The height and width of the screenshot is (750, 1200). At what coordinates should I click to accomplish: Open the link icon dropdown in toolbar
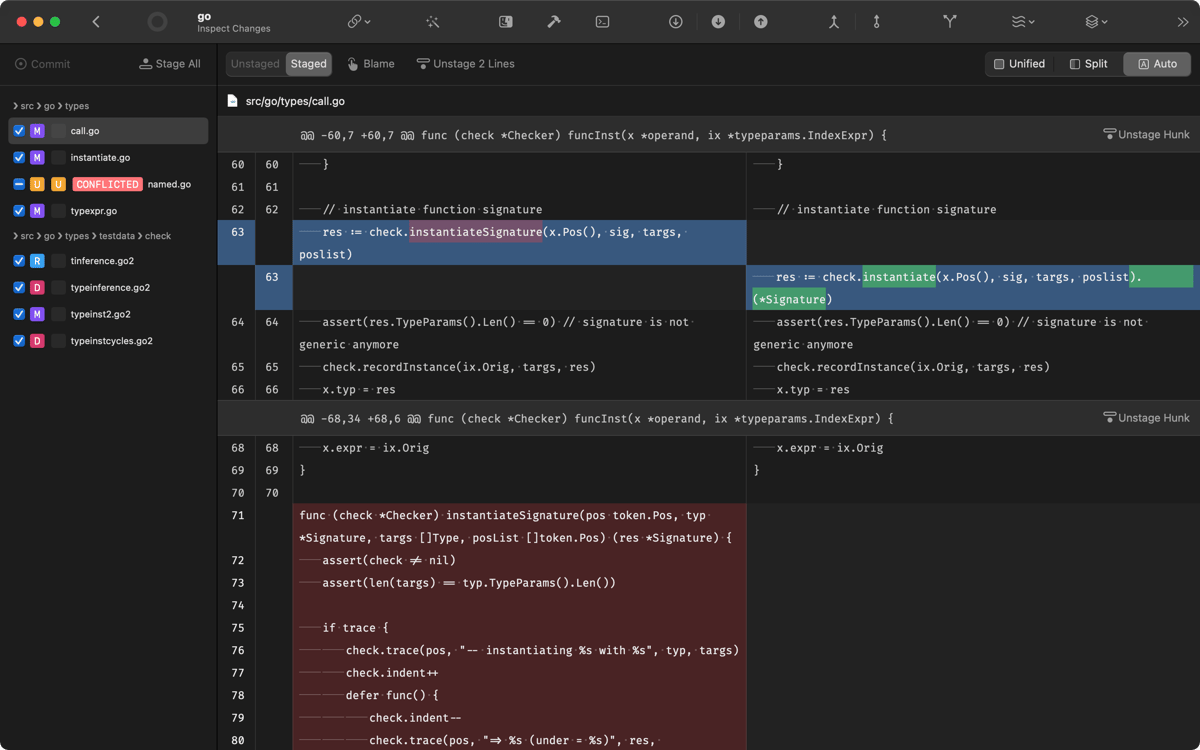click(x=358, y=22)
